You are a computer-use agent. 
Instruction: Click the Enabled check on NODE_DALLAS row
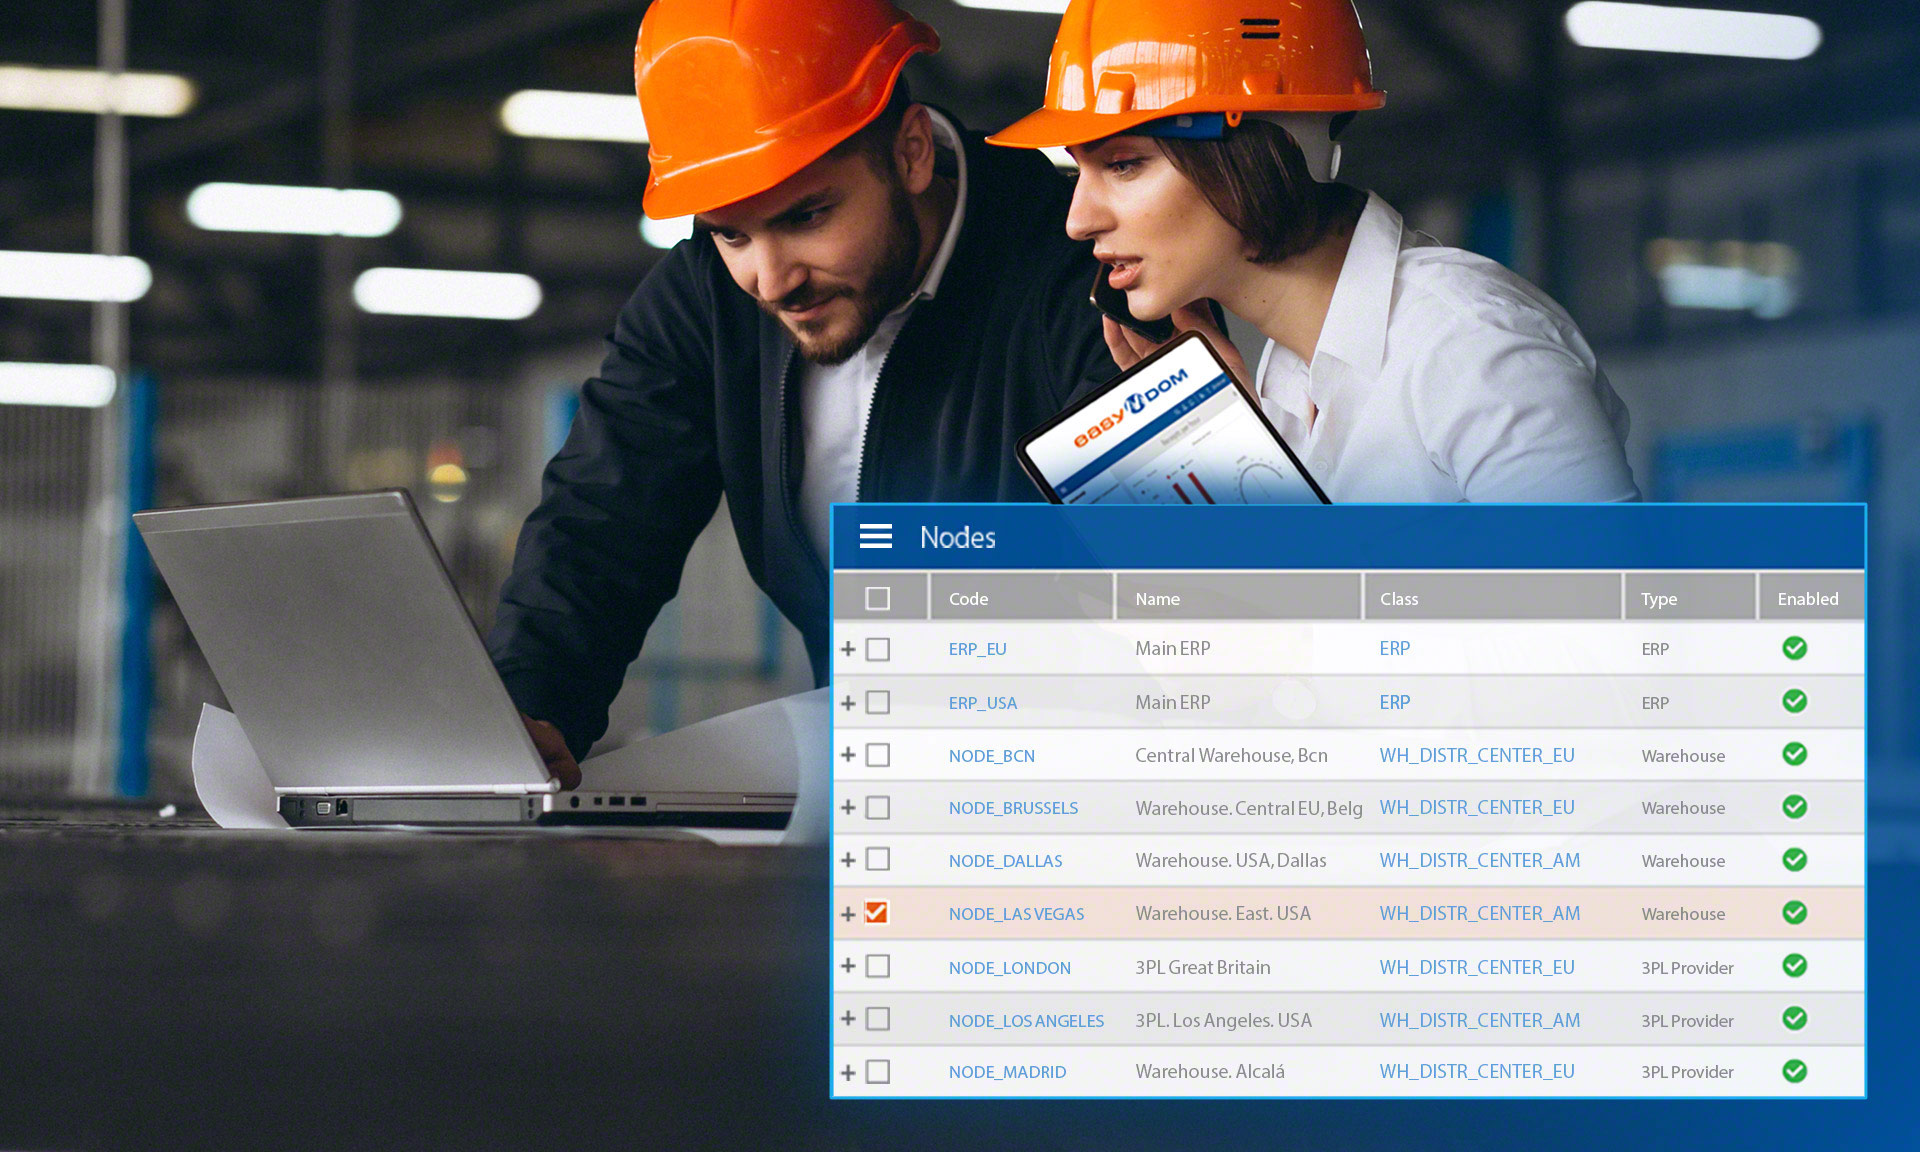1793,860
